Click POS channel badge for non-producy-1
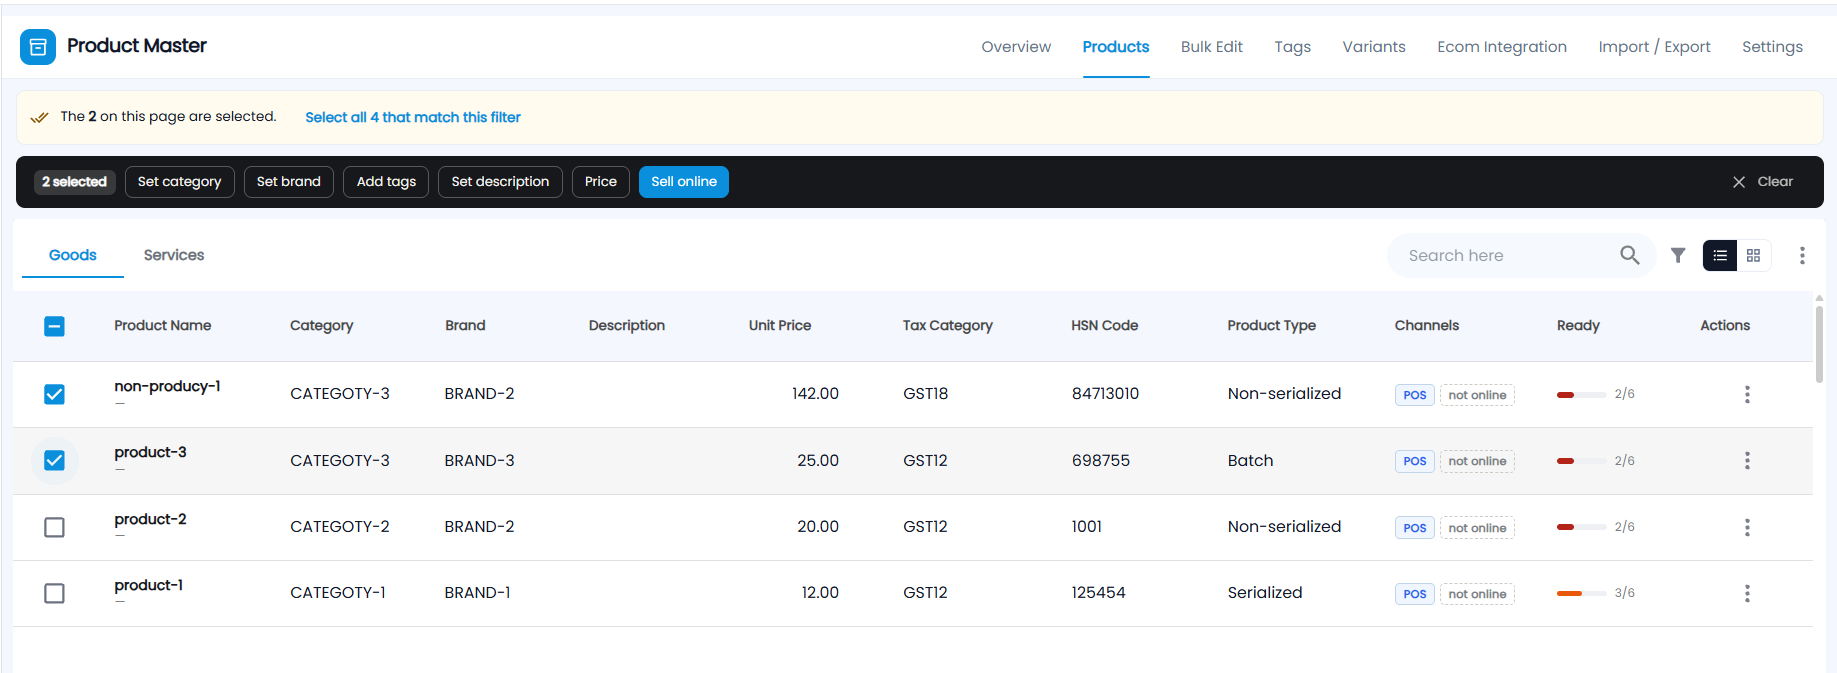Image resolution: width=1837 pixels, height=673 pixels. point(1415,395)
